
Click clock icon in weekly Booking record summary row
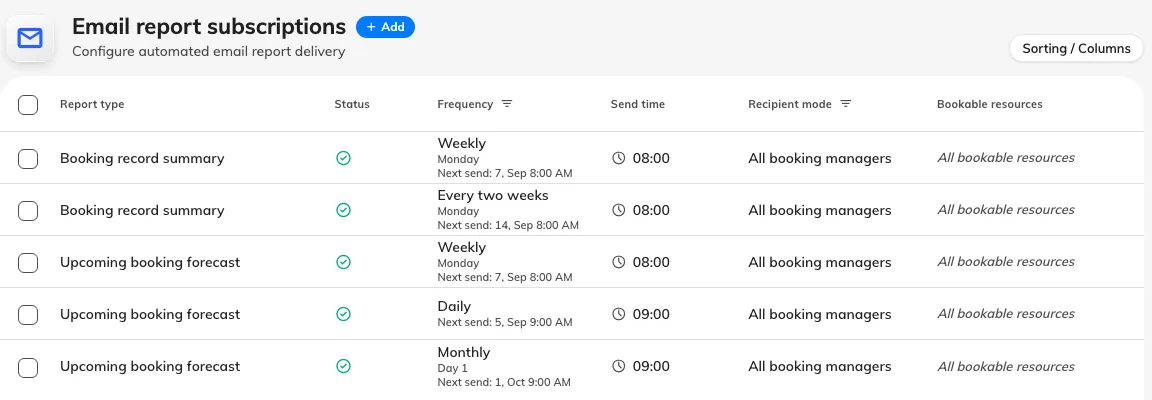tap(619, 158)
